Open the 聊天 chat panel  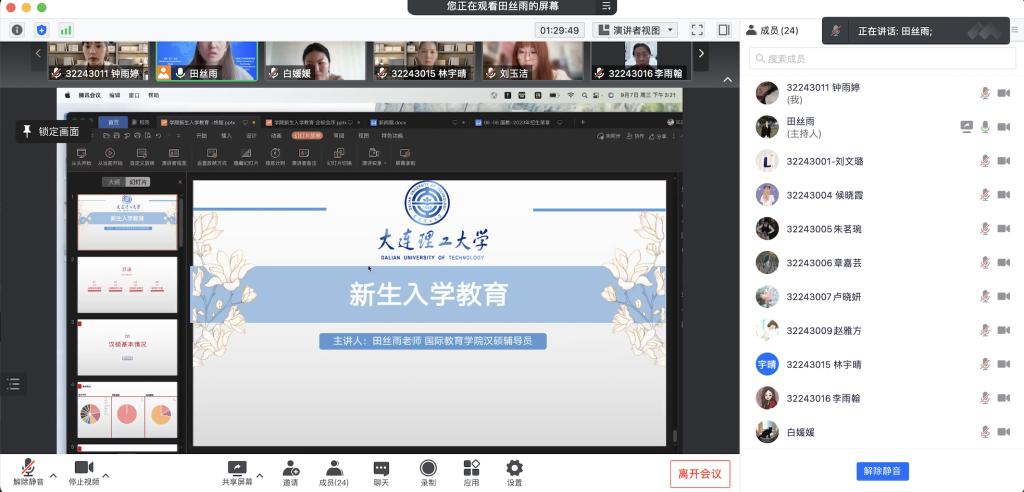(x=381, y=472)
